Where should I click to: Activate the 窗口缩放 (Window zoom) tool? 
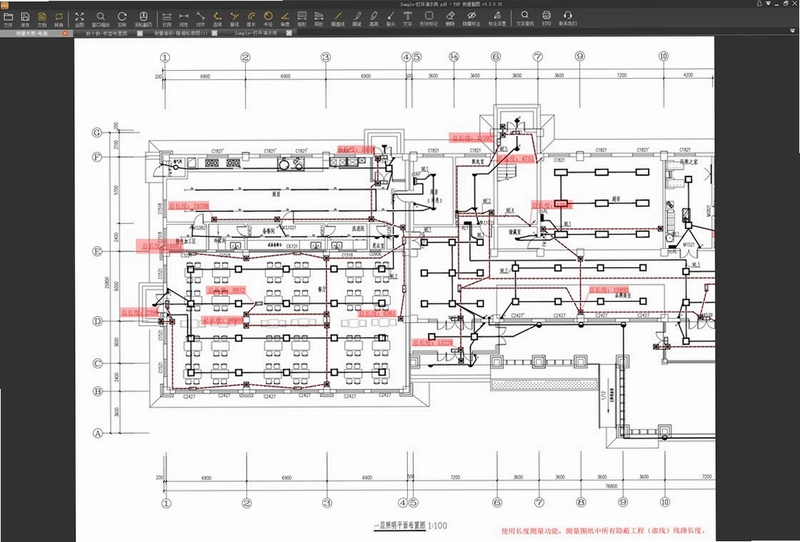coord(101,19)
